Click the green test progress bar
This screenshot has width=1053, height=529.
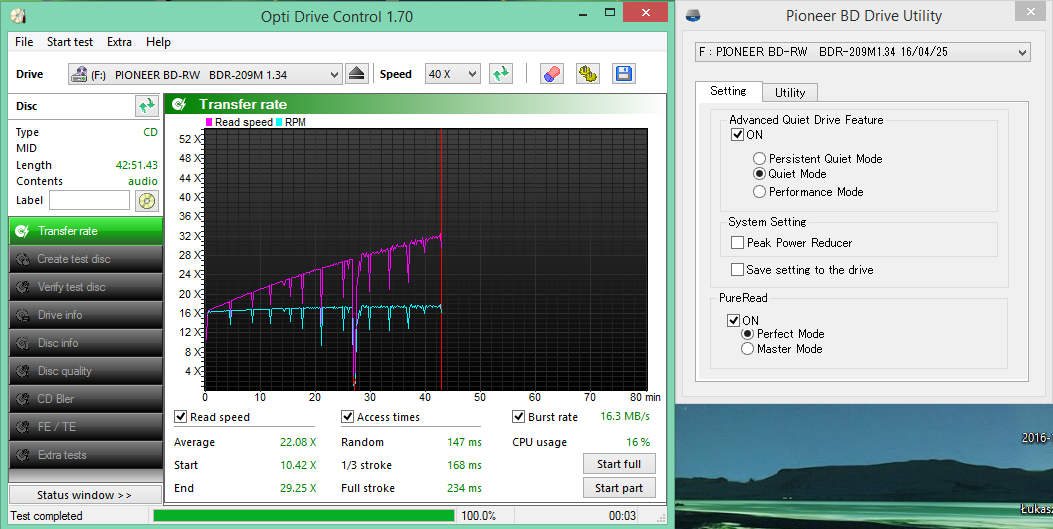tap(304, 516)
